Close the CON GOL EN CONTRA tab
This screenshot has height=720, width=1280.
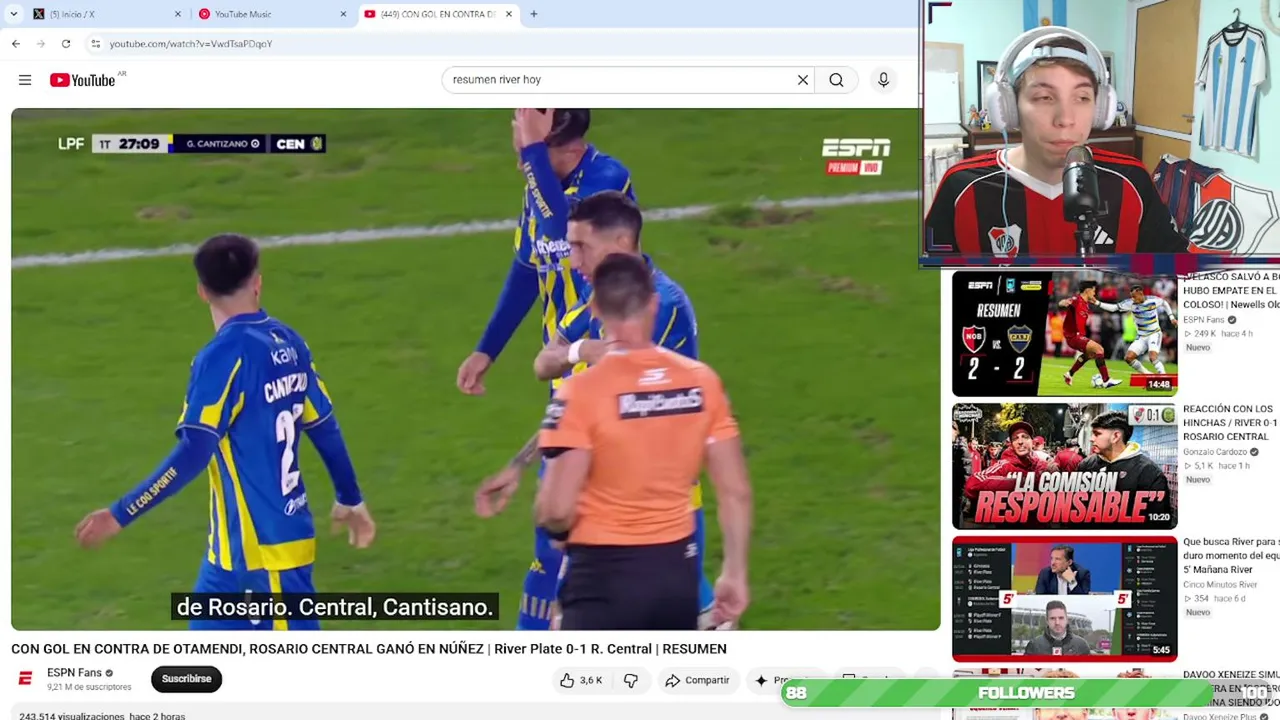[509, 14]
